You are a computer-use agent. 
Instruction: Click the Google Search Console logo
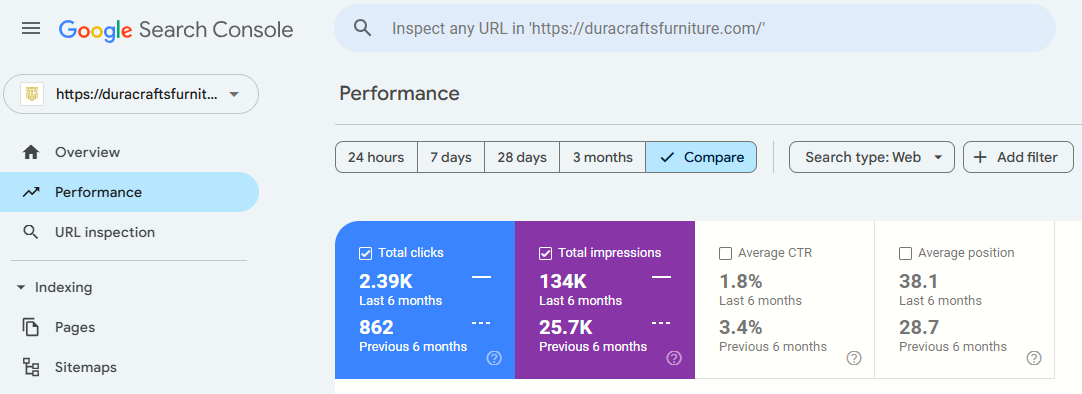tap(176, 30)
